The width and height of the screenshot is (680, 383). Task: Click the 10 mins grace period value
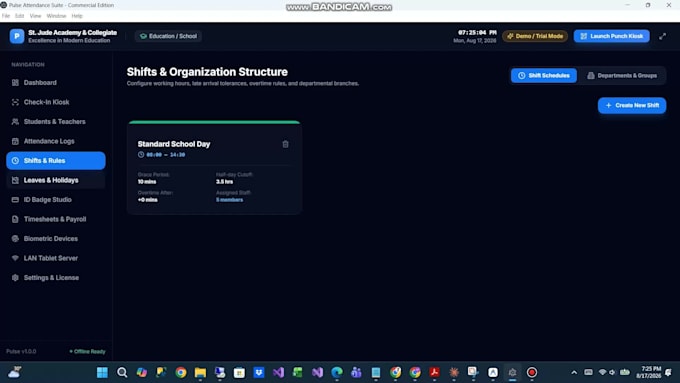147,182
